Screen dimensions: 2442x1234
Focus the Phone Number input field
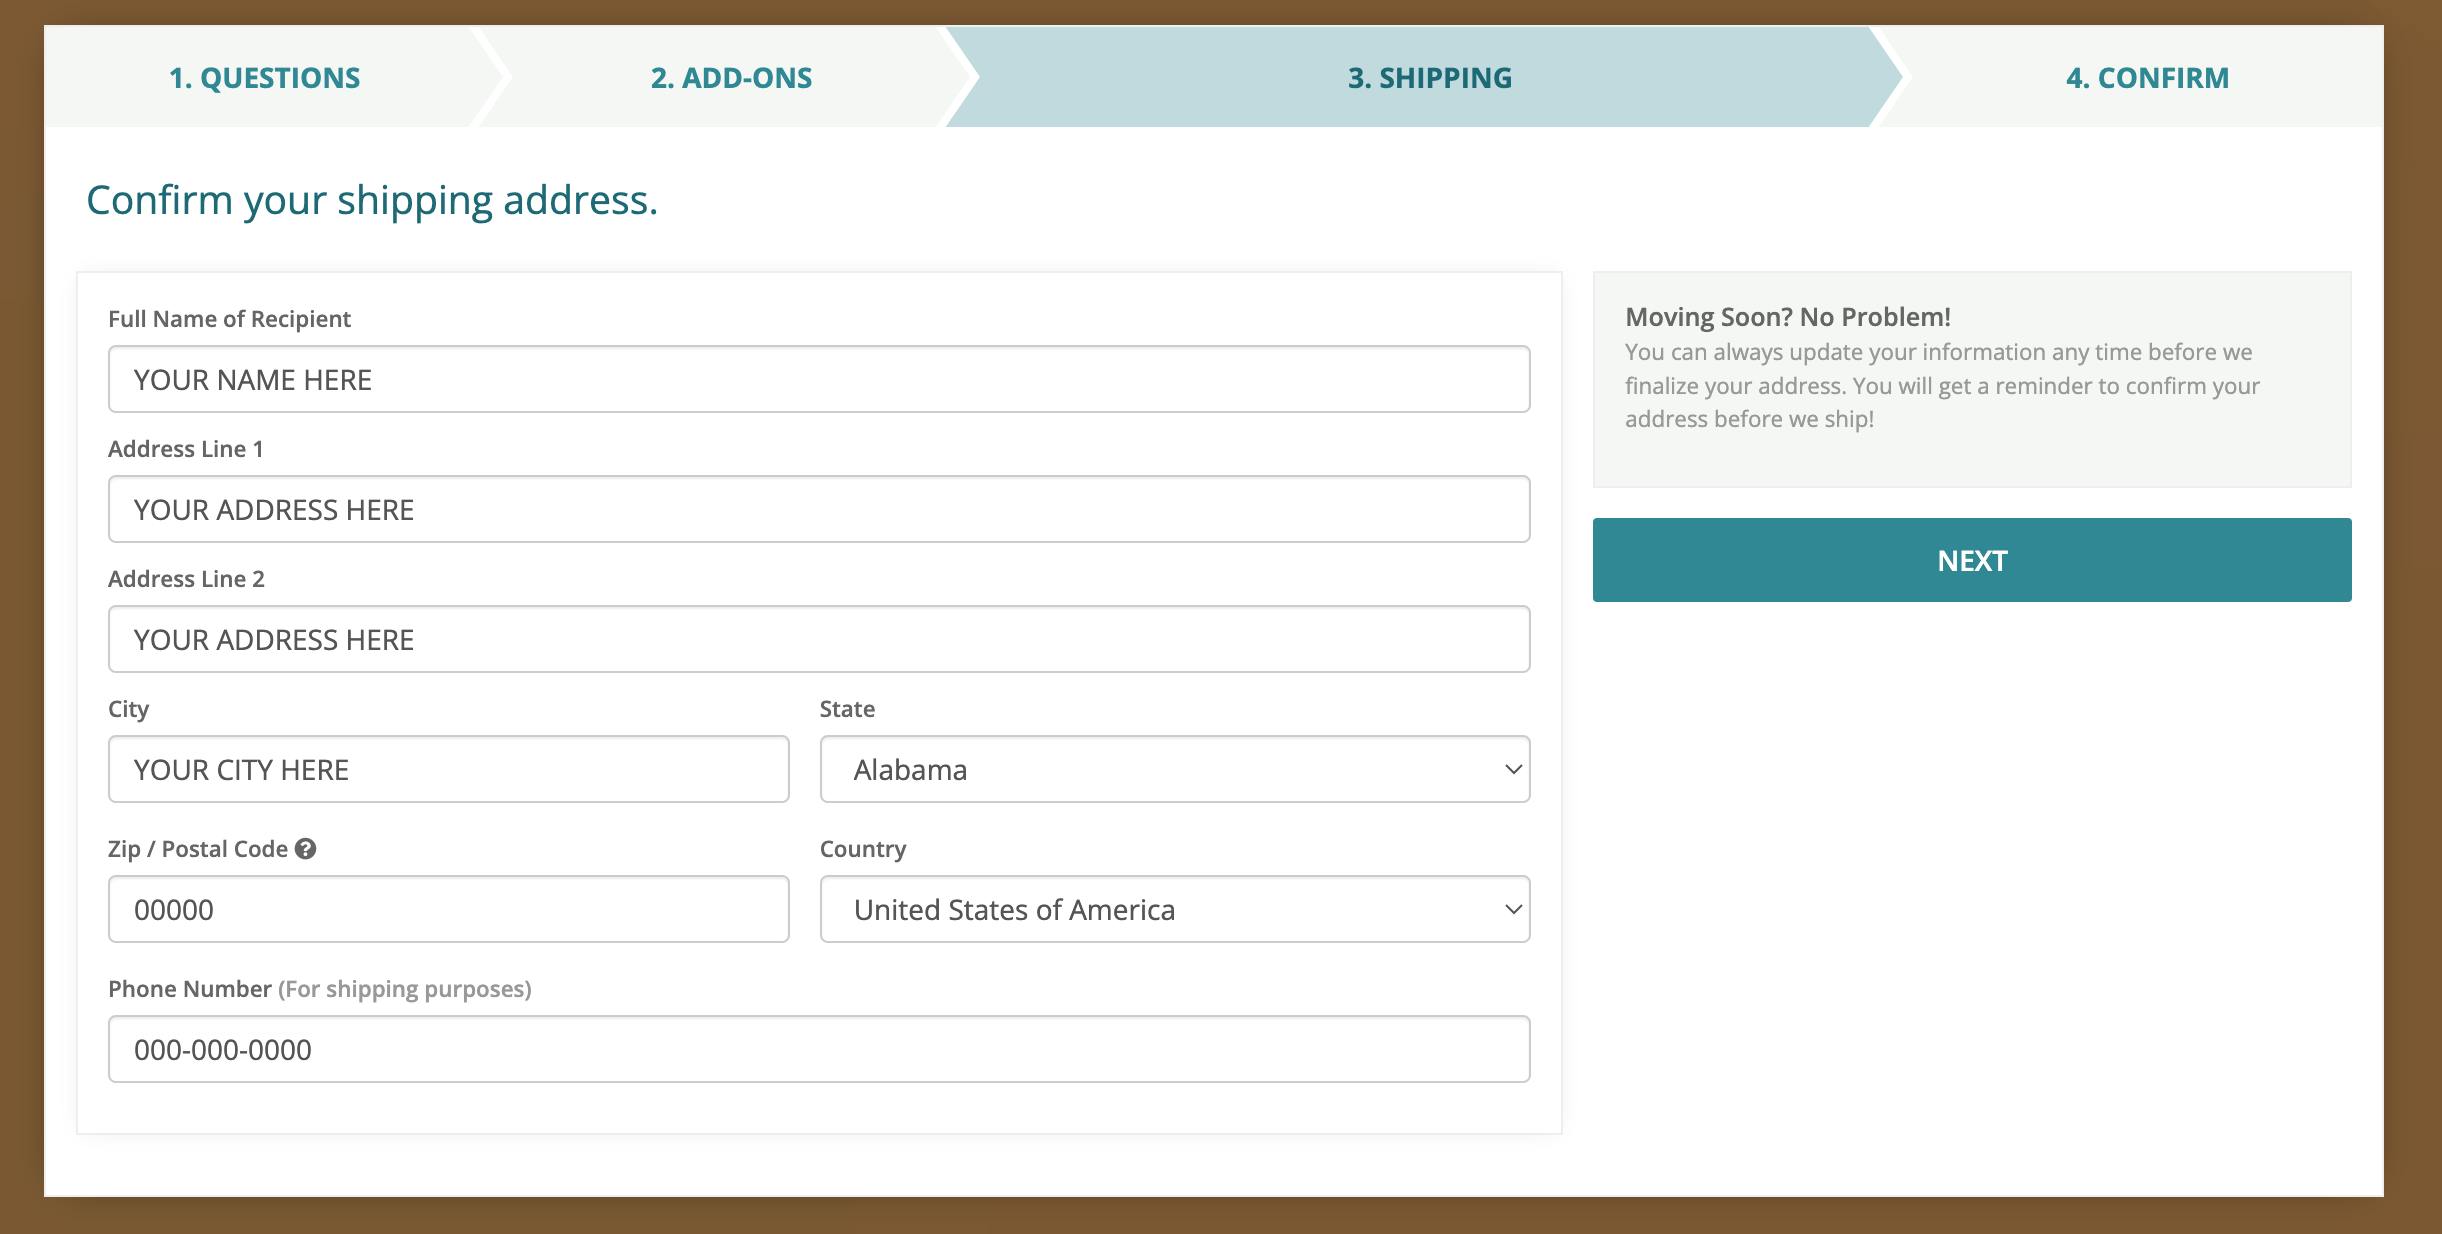[x=818, y=1049]
